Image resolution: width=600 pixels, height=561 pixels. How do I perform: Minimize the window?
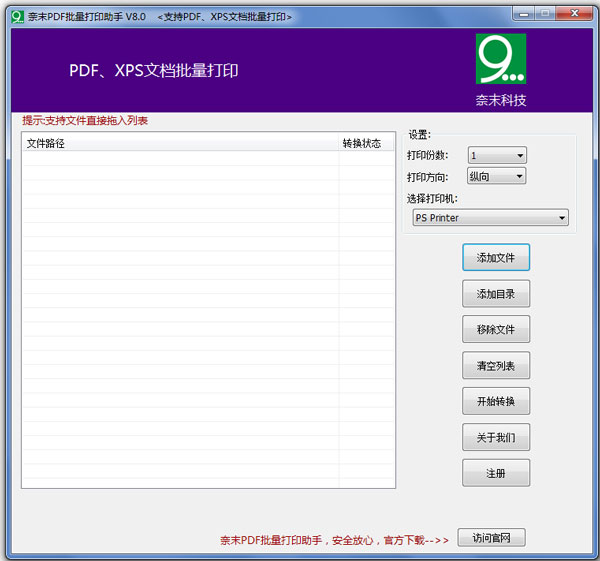(524, 15)
